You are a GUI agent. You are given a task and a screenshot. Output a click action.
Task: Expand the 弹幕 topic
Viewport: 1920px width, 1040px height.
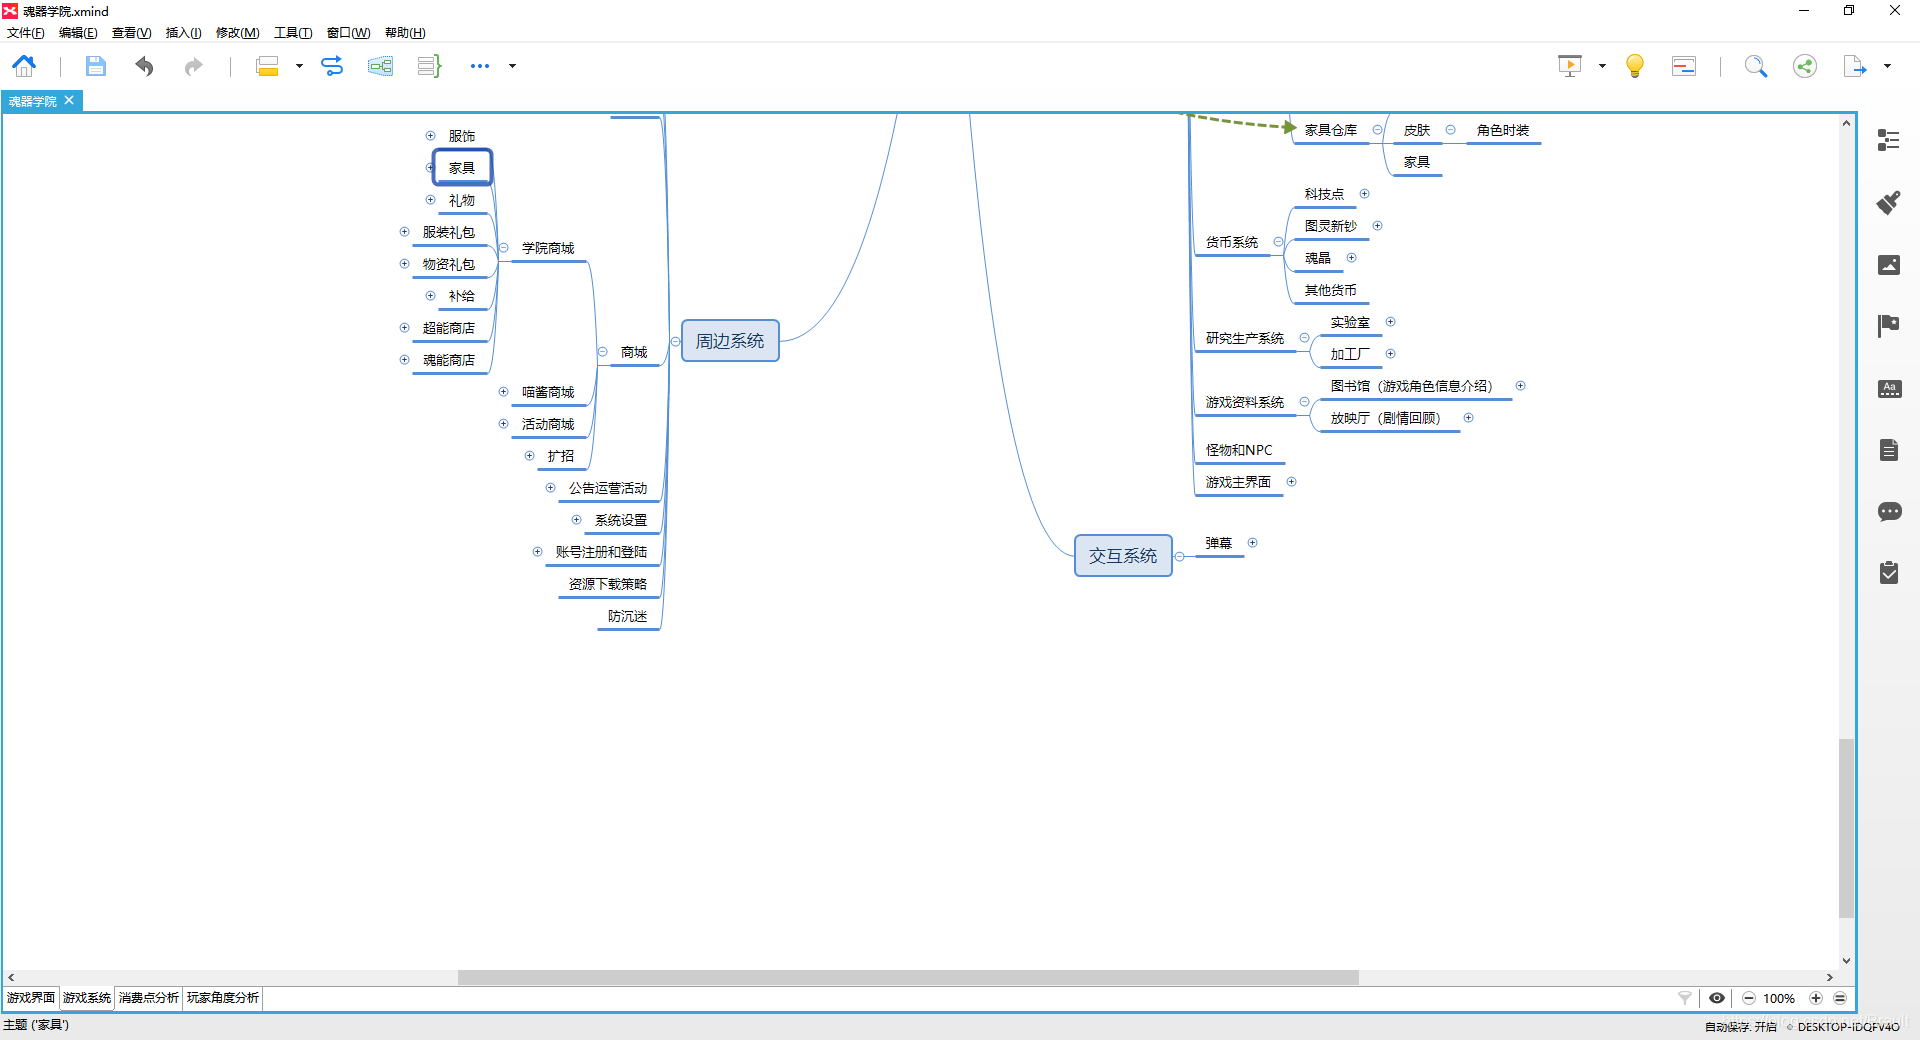[1252, 543]
